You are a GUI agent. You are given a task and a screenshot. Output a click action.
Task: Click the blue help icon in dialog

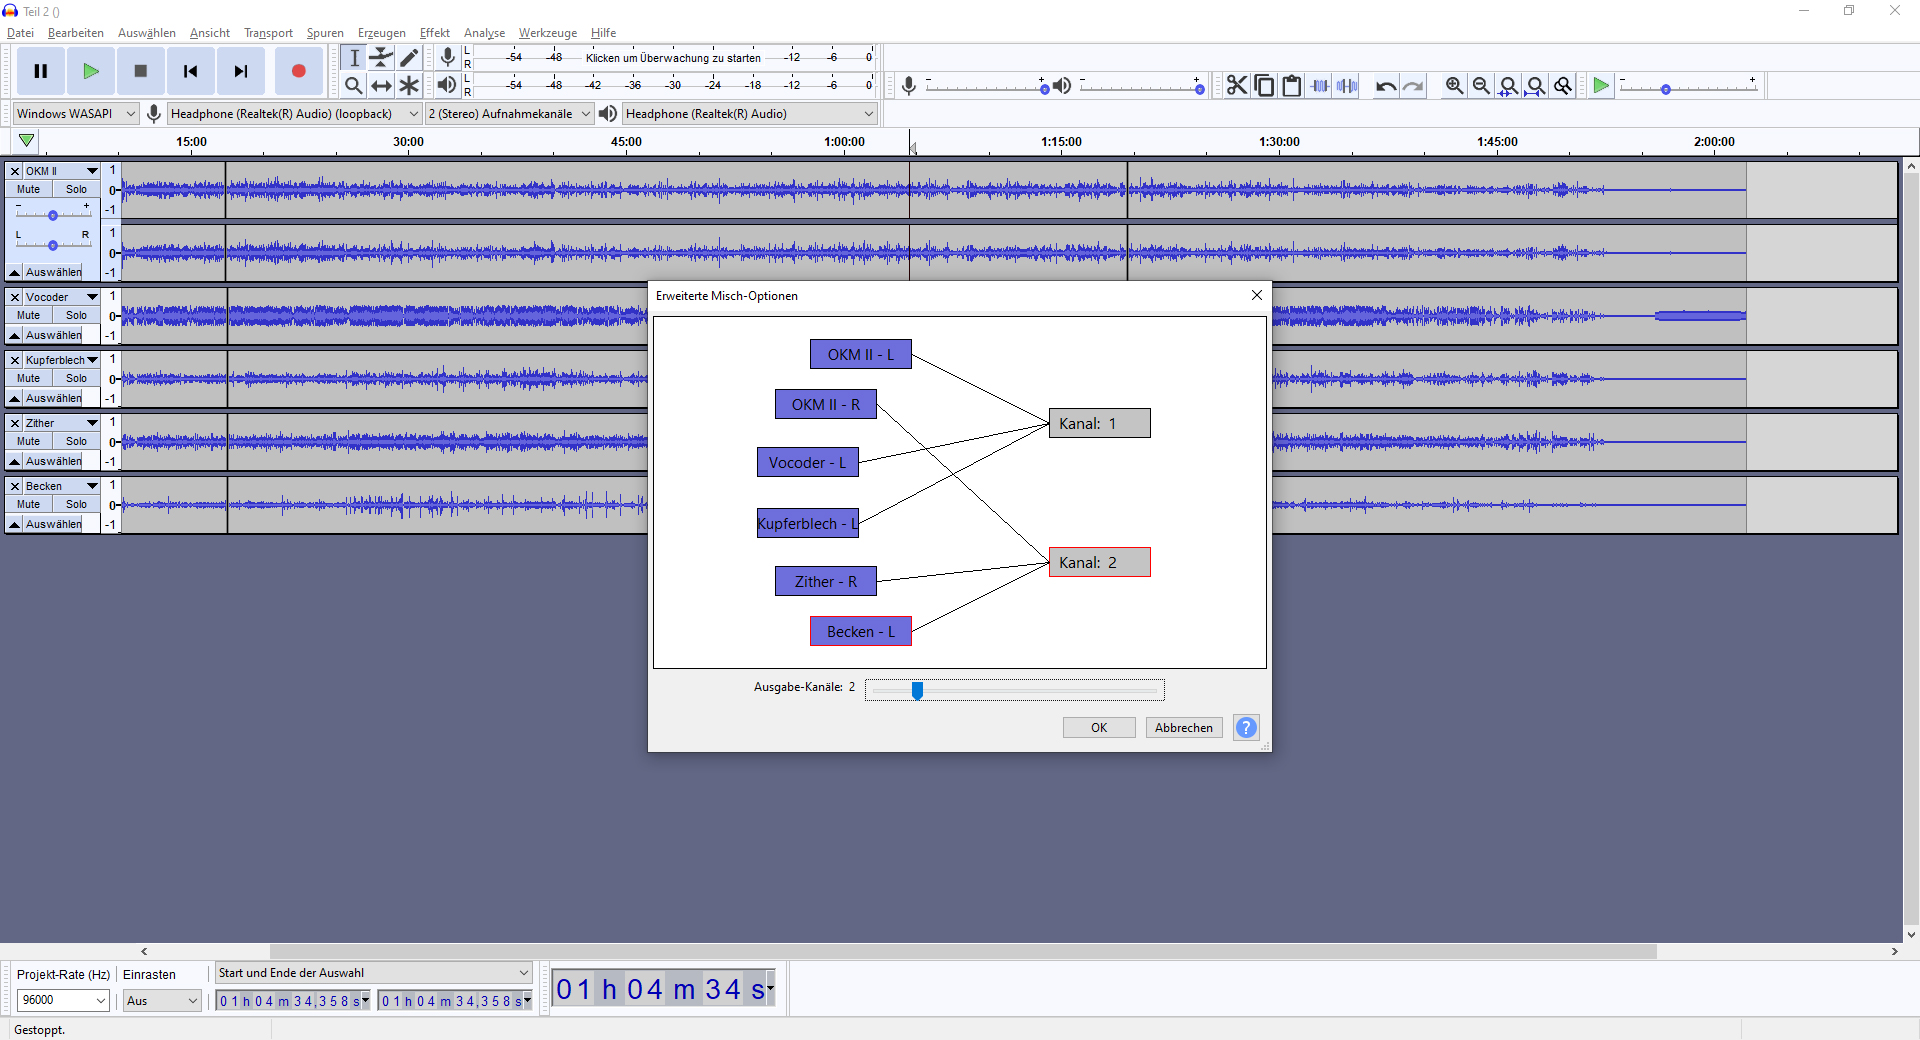click(1246, 728)
